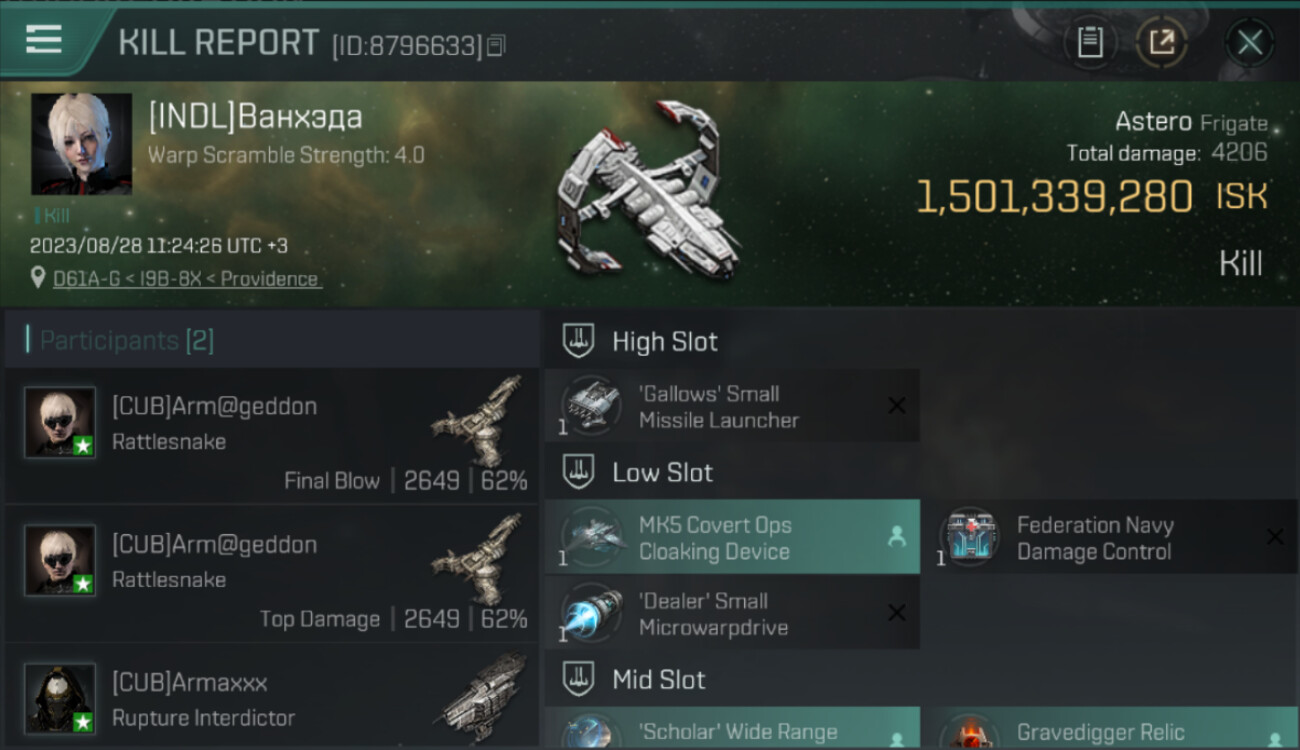Image resolution: width=1300 pixels, height=750 pixels.
Task: Click the share export icon
Action: [1162, 42]
